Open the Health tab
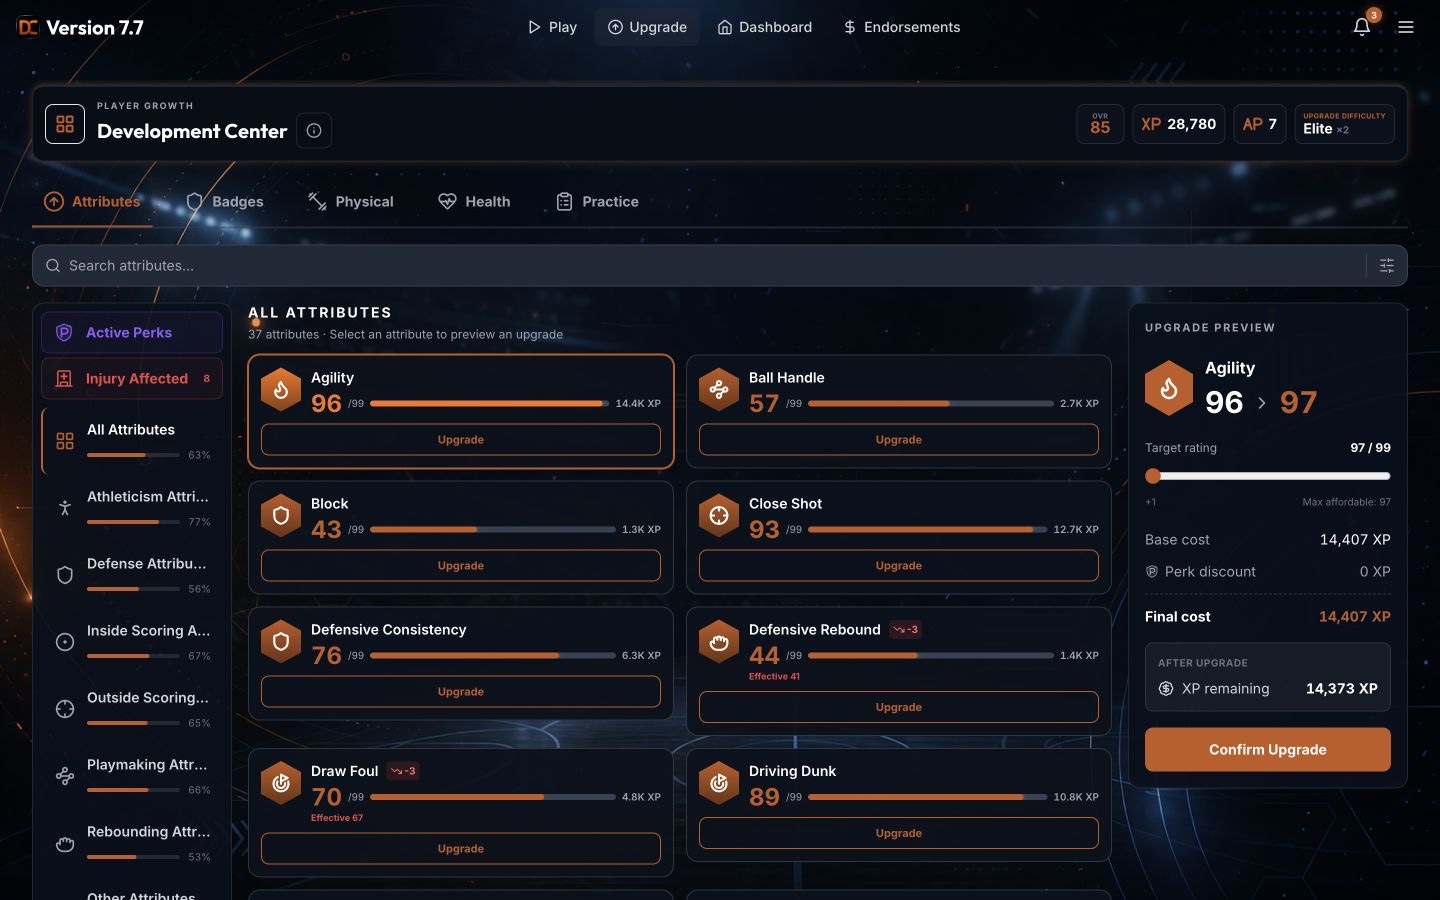Screen dimensions: 1440x900 point(474,202)
